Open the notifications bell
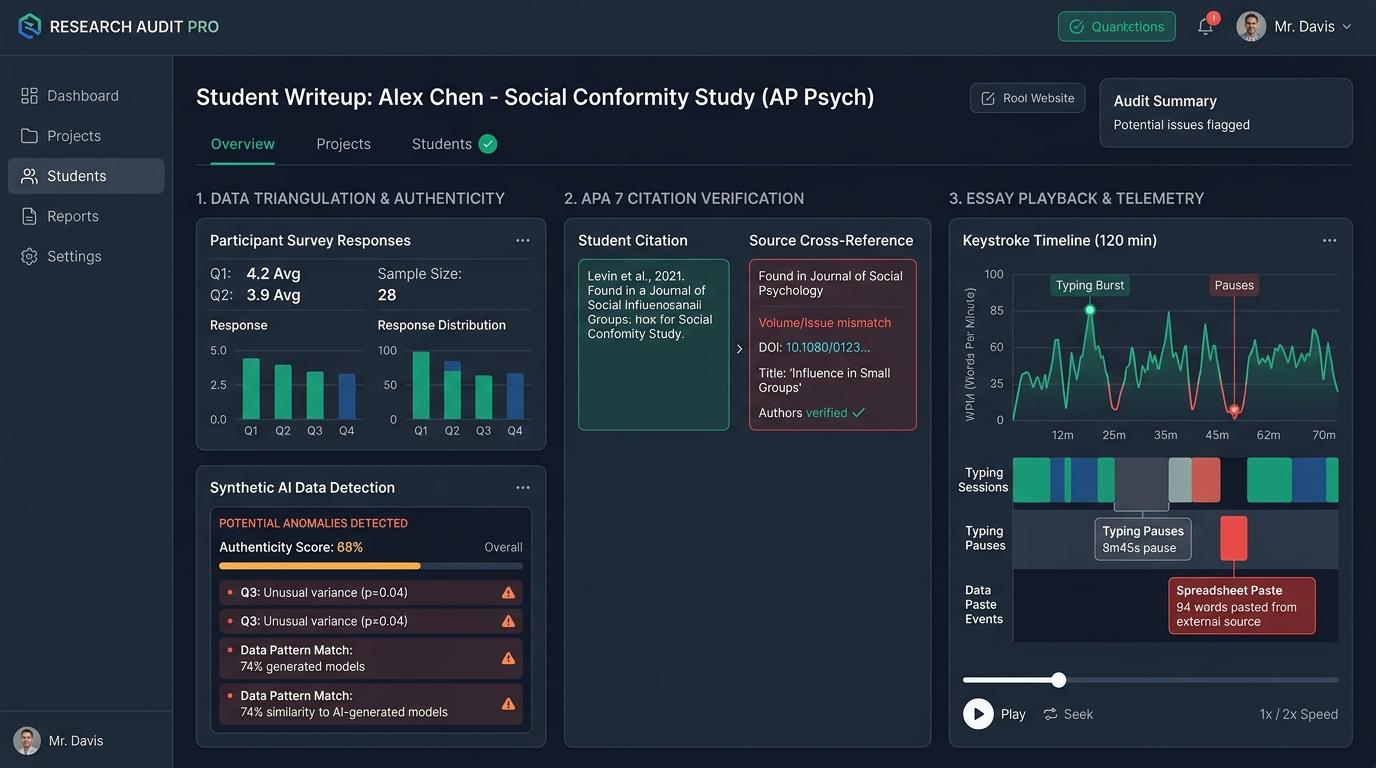Screen dimensions: 1376x768 click(x=1206, y=26)
